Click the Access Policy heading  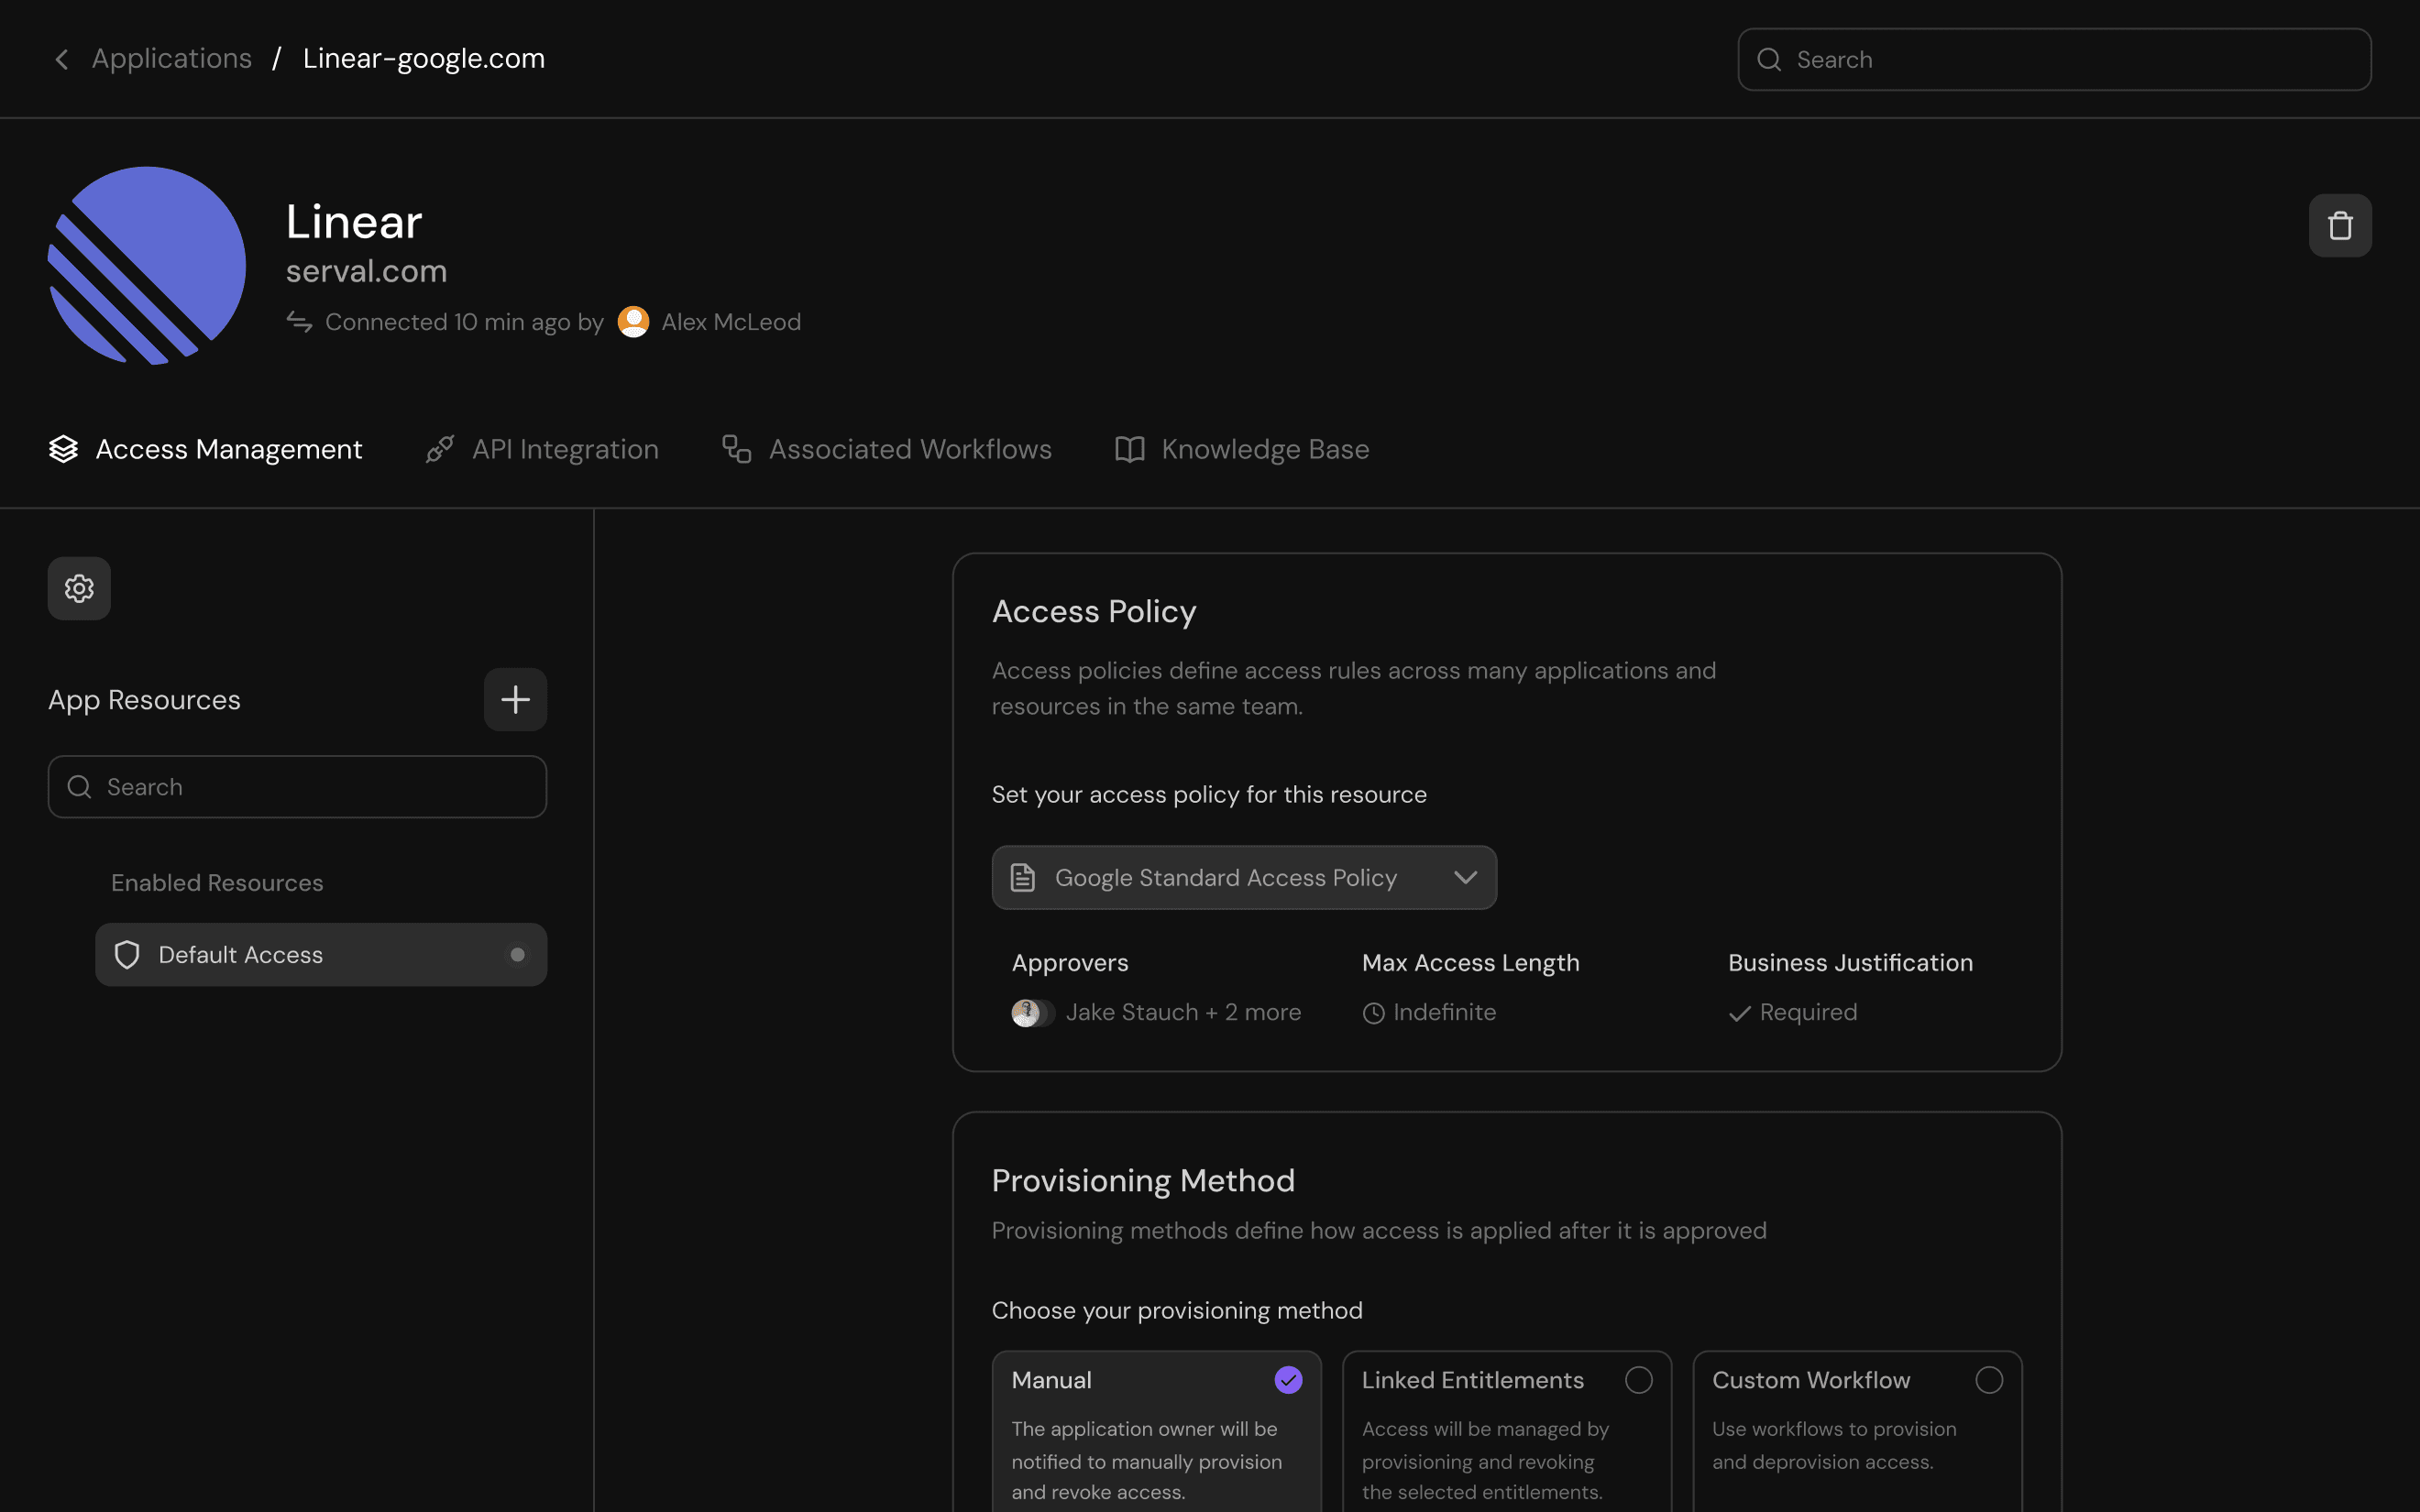(x=1094, y=611)
